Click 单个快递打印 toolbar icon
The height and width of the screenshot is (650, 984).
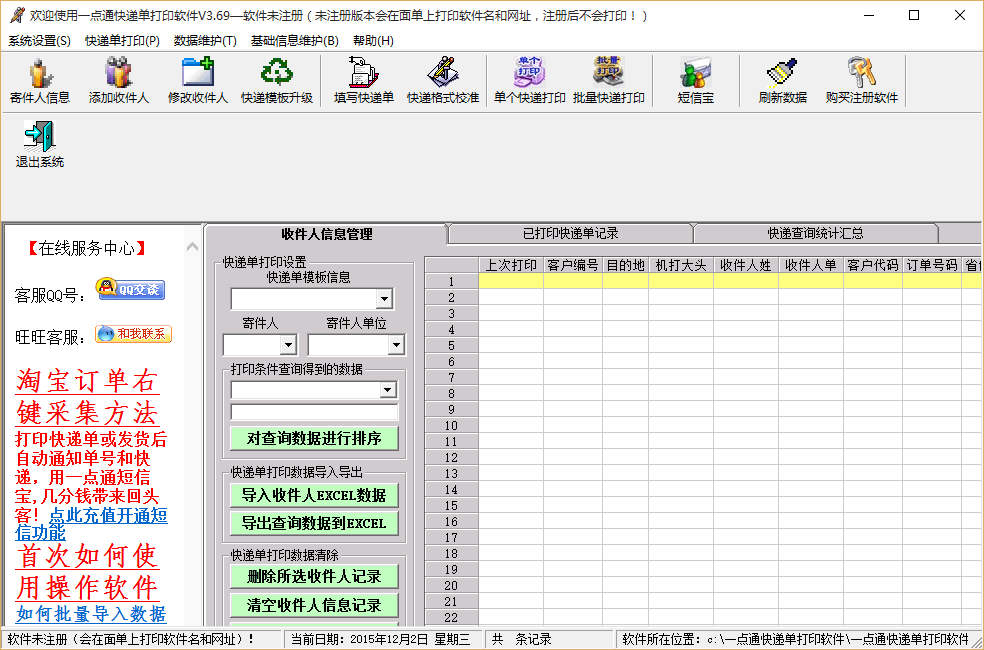[530, 80]
